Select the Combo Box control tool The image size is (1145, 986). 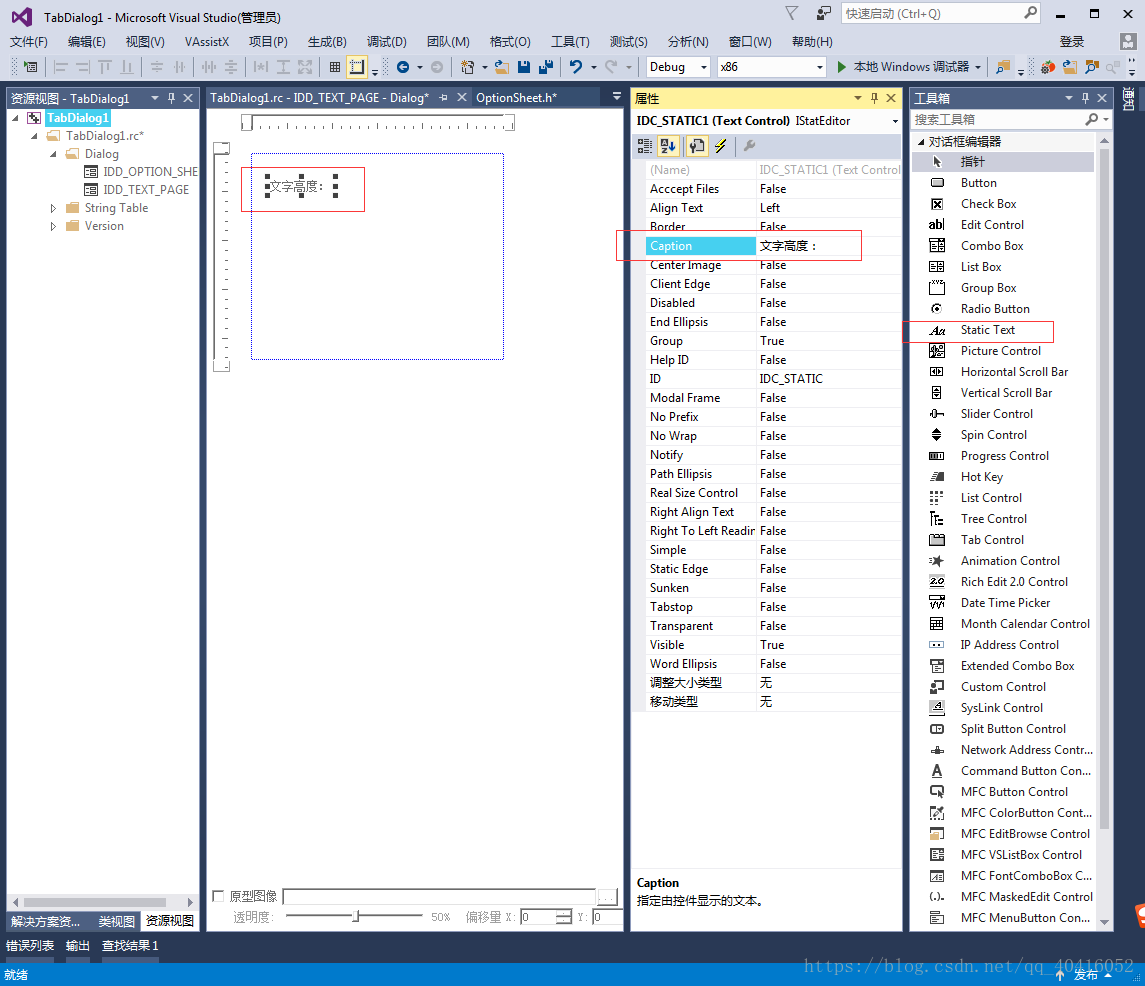point(992,246)
